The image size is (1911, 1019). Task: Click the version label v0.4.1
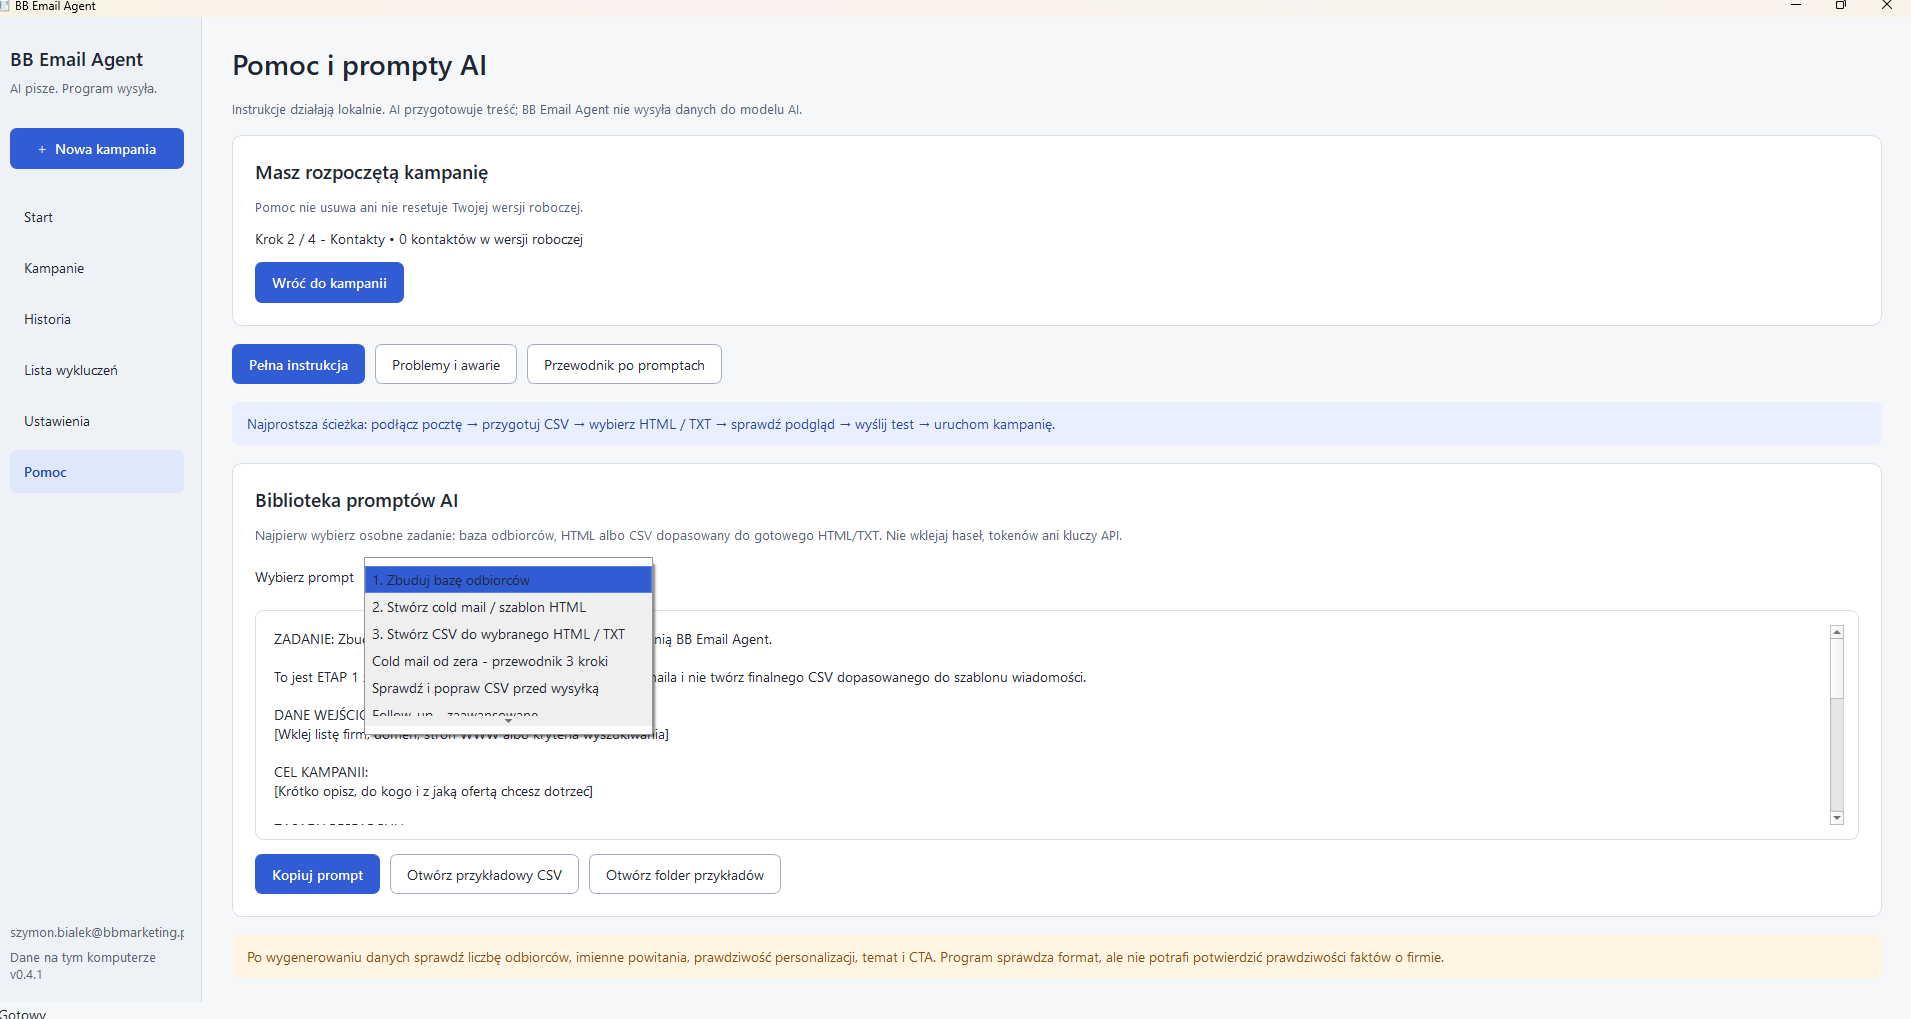click(x=26, y=975)
